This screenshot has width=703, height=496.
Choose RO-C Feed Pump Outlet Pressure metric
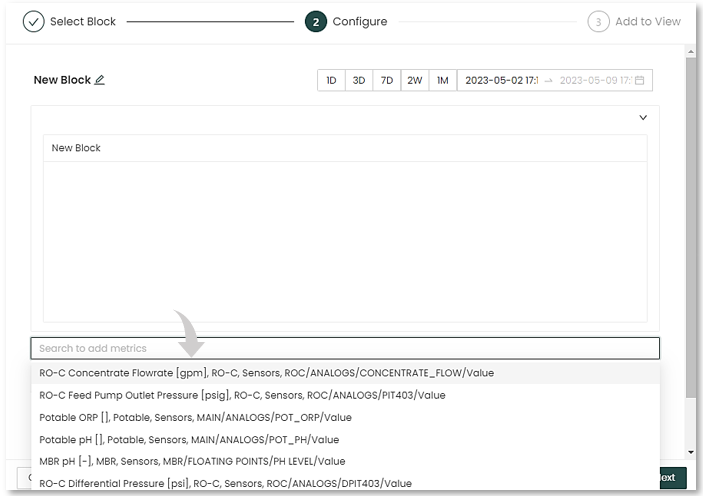click(345, 395)
